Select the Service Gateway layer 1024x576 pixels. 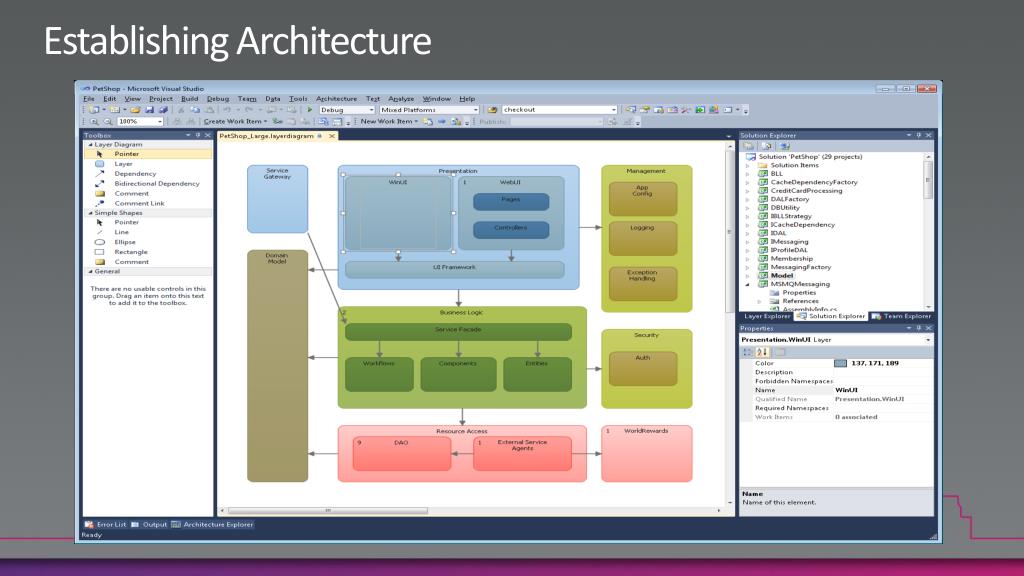point(278,199)
